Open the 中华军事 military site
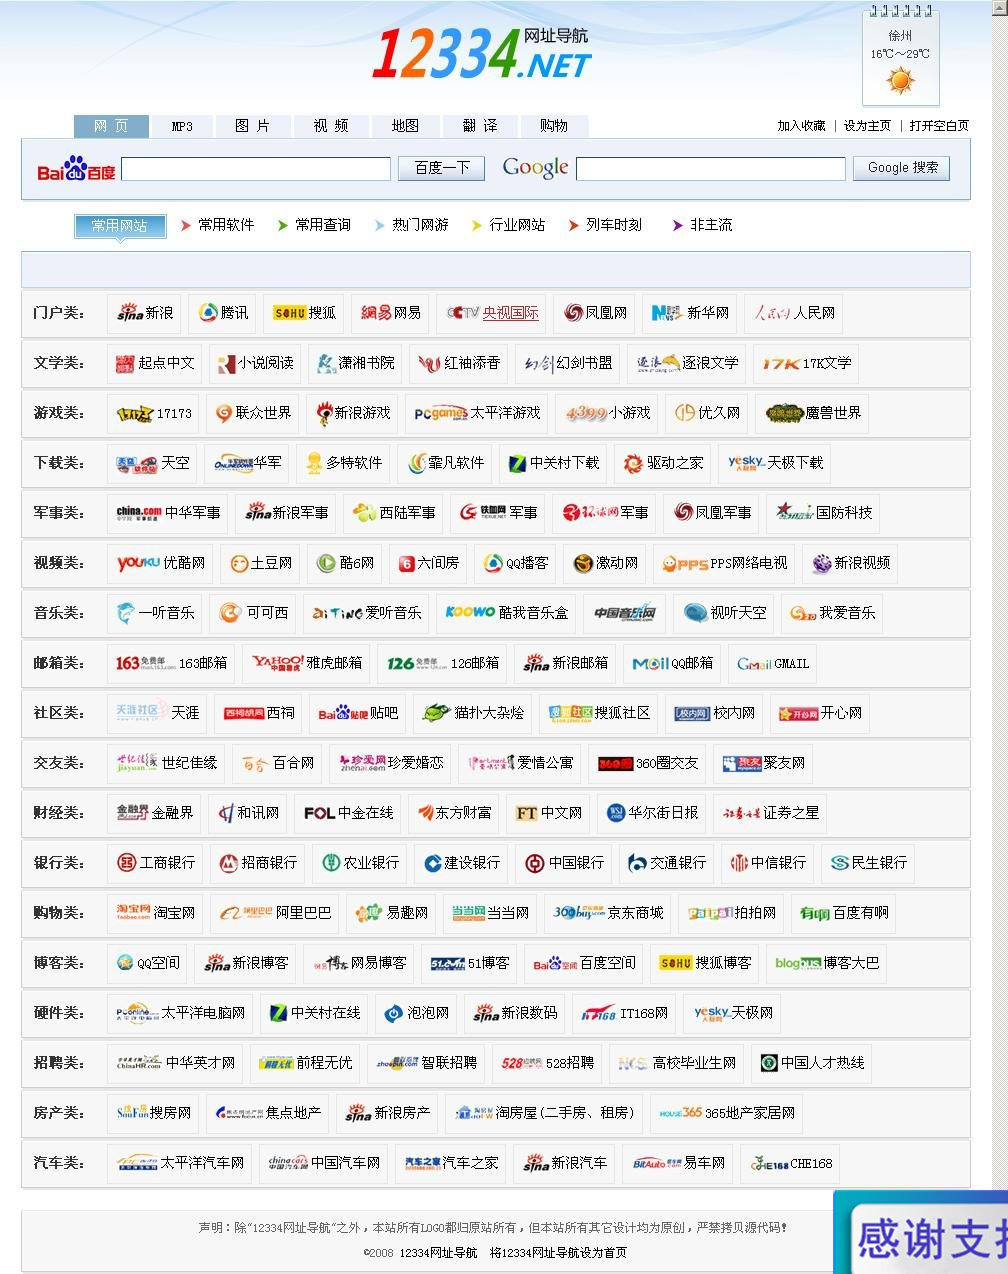 [x=168, y=513]
